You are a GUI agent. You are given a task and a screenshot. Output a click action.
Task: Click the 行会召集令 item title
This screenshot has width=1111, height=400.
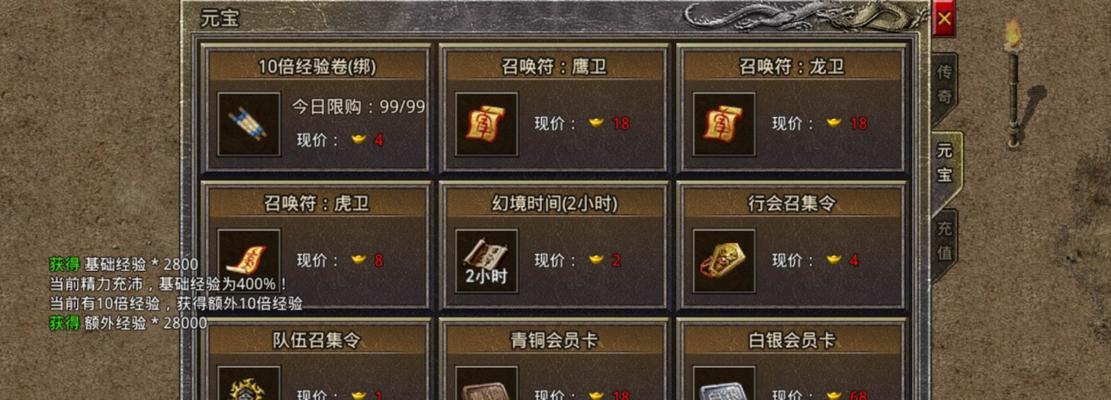pos(791,204)
